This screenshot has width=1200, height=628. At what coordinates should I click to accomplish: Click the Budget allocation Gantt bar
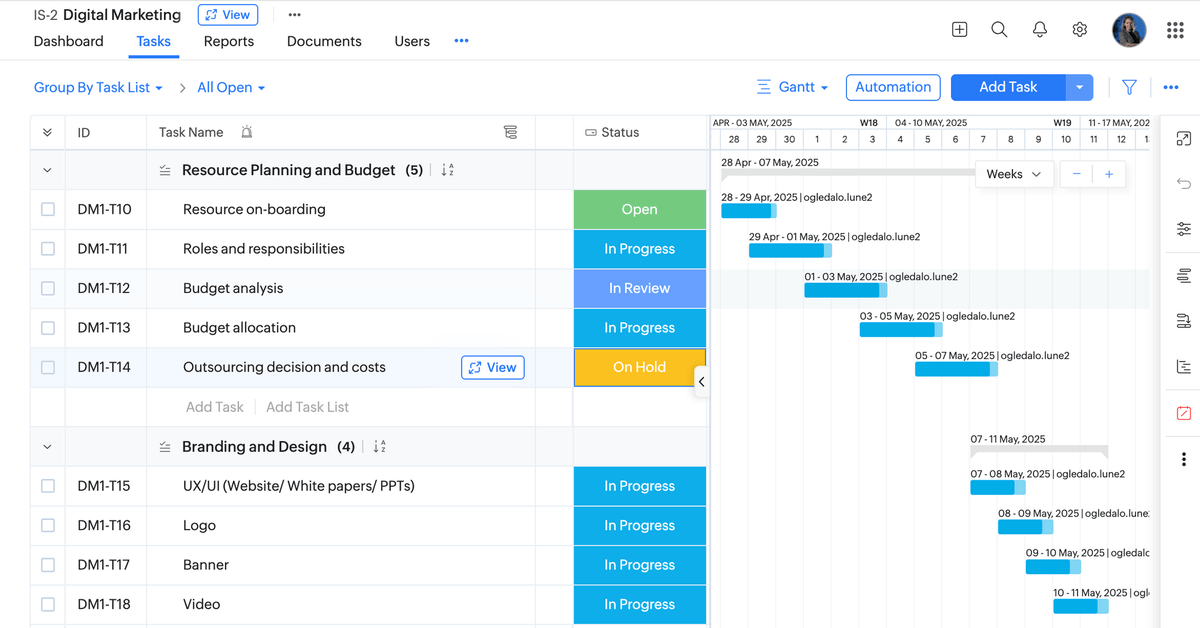(x=898, y=330)
